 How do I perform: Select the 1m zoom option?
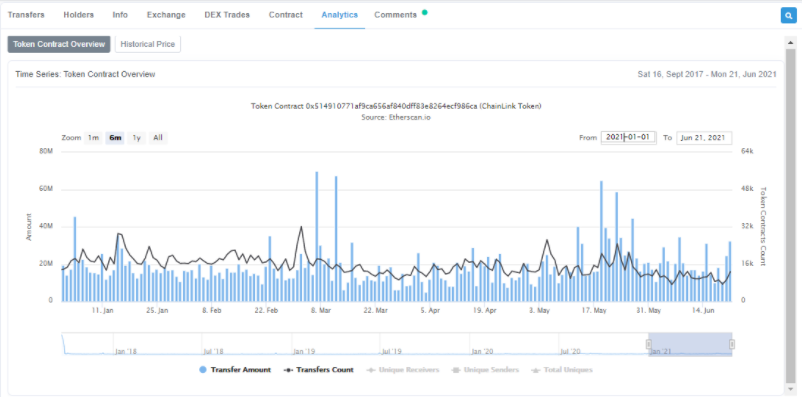tap(93, 138)
